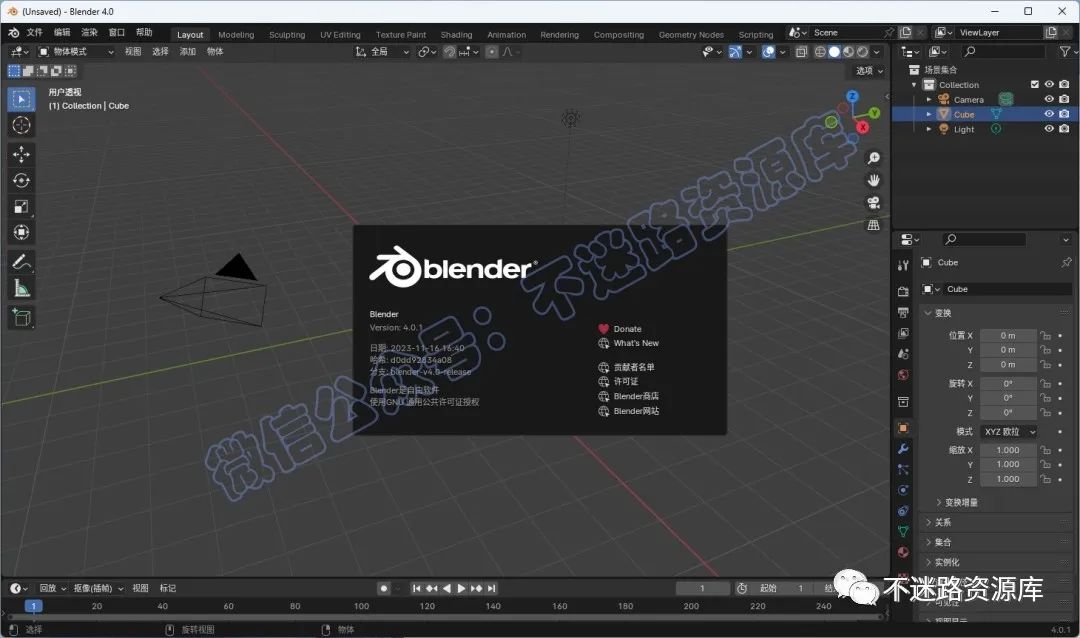Open What's New link on splash

[628, 343]
